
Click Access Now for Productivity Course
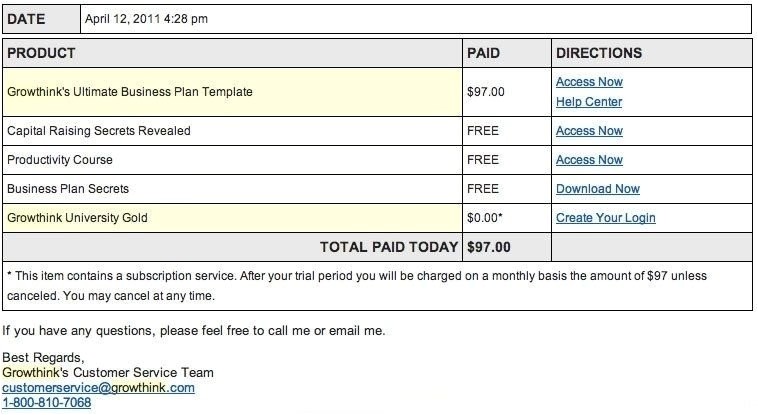(x=589, y=160)
